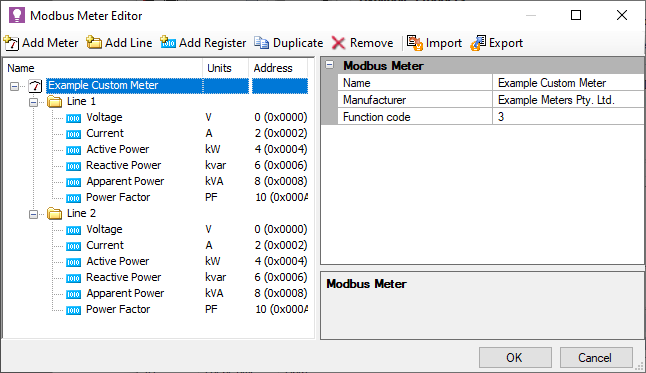Click the Manufacturer property label
This screenshot has width=646, height=373.
(374, 100)
